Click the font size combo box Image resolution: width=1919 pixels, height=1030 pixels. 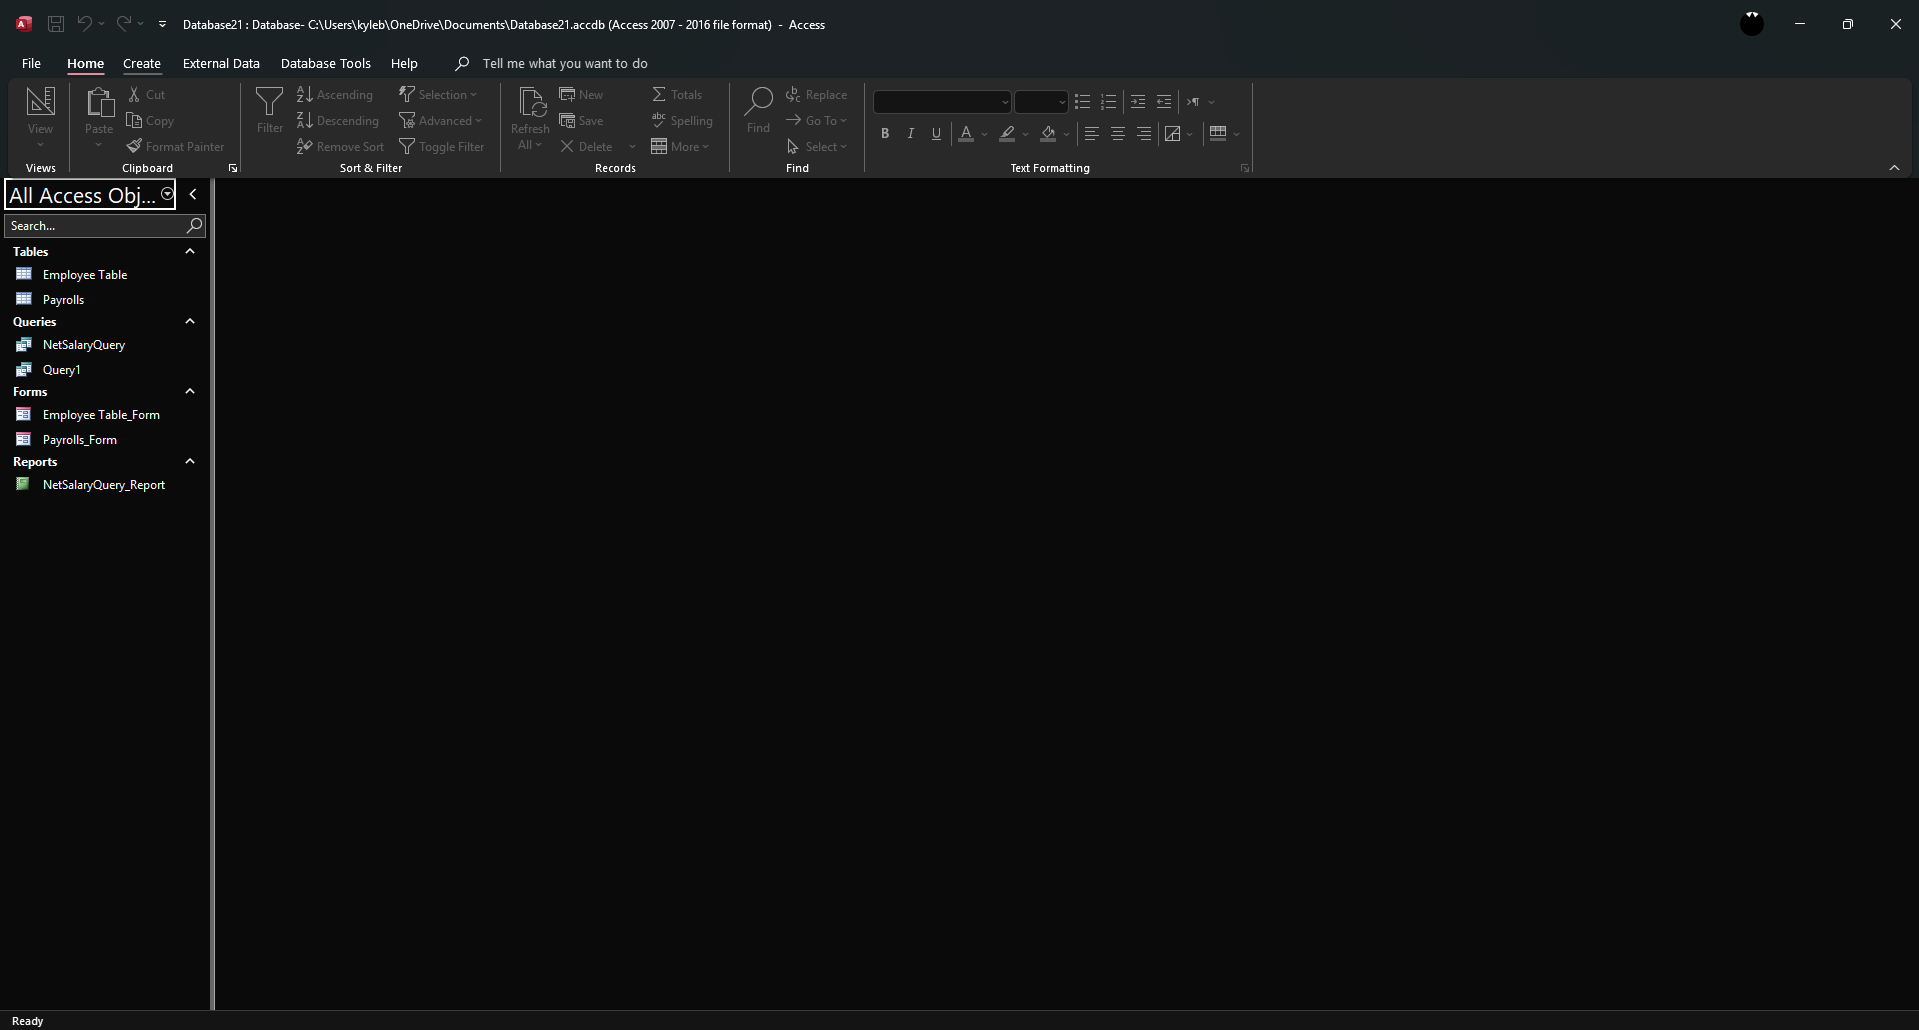click(x=1041, y=102)
